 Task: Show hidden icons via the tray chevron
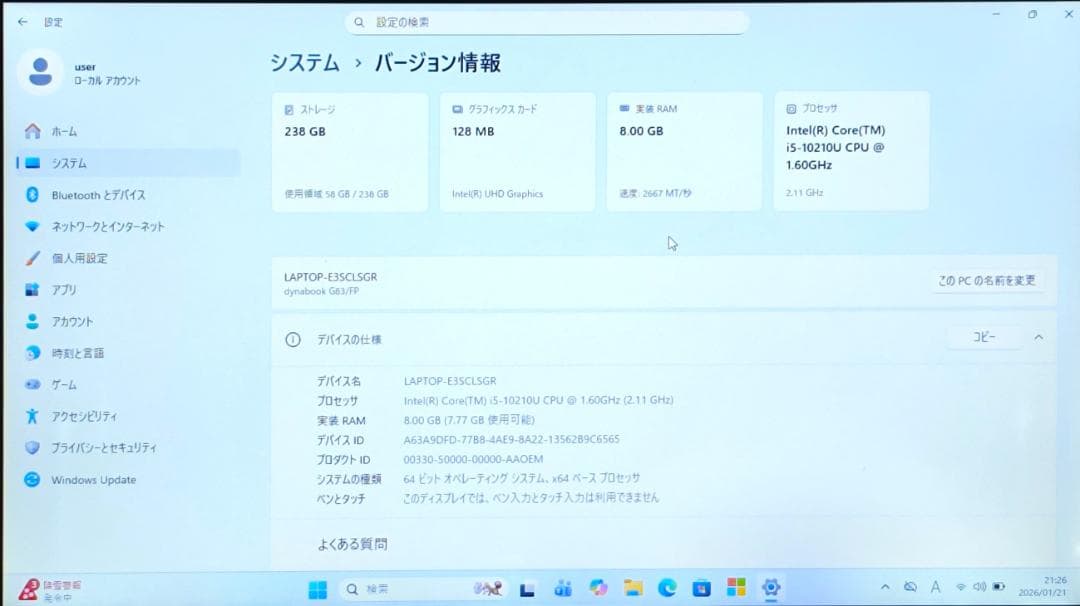[886, 588]
